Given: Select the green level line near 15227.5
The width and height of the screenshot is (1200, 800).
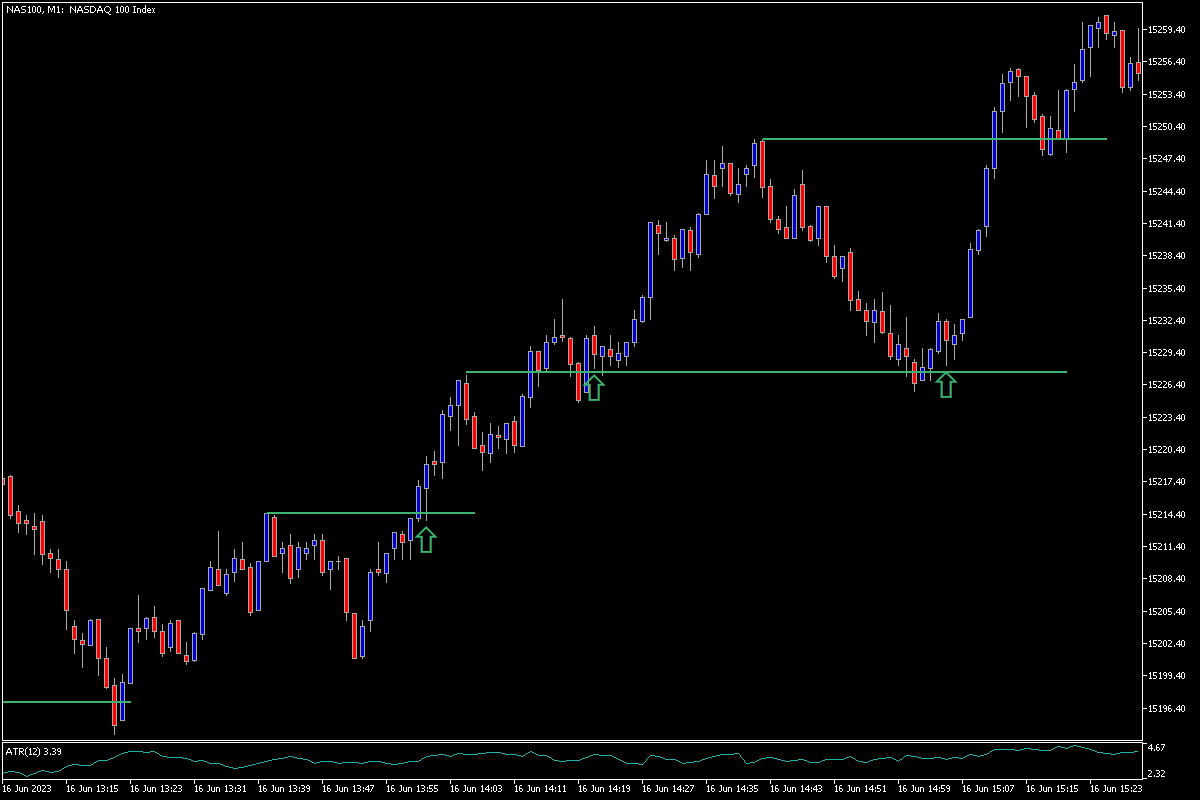Looking at the screenshot, I should click(x=766, y=372).
